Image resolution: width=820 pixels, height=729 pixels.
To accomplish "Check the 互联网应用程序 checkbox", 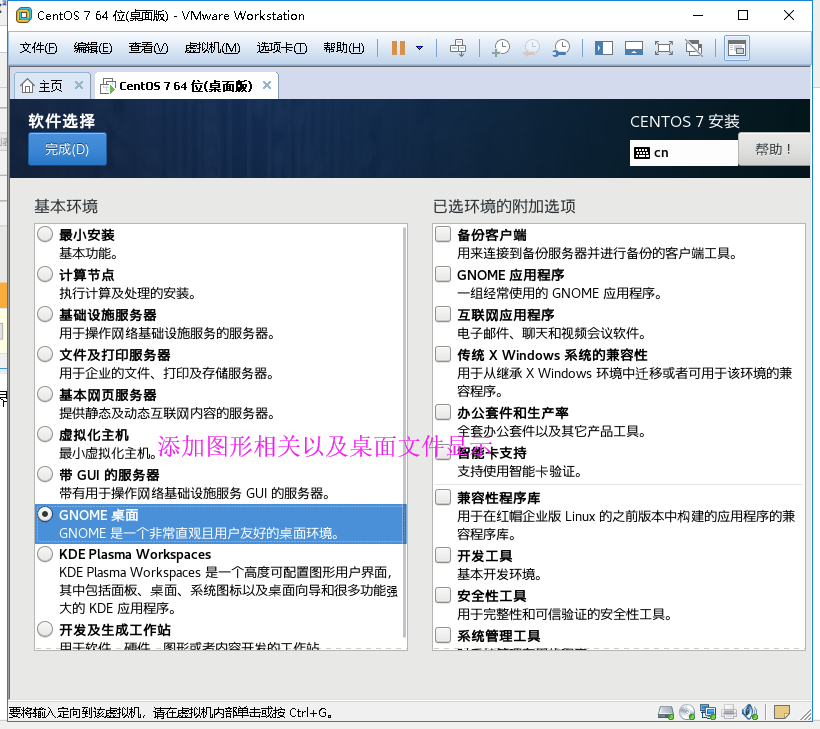I will point(443,314).
